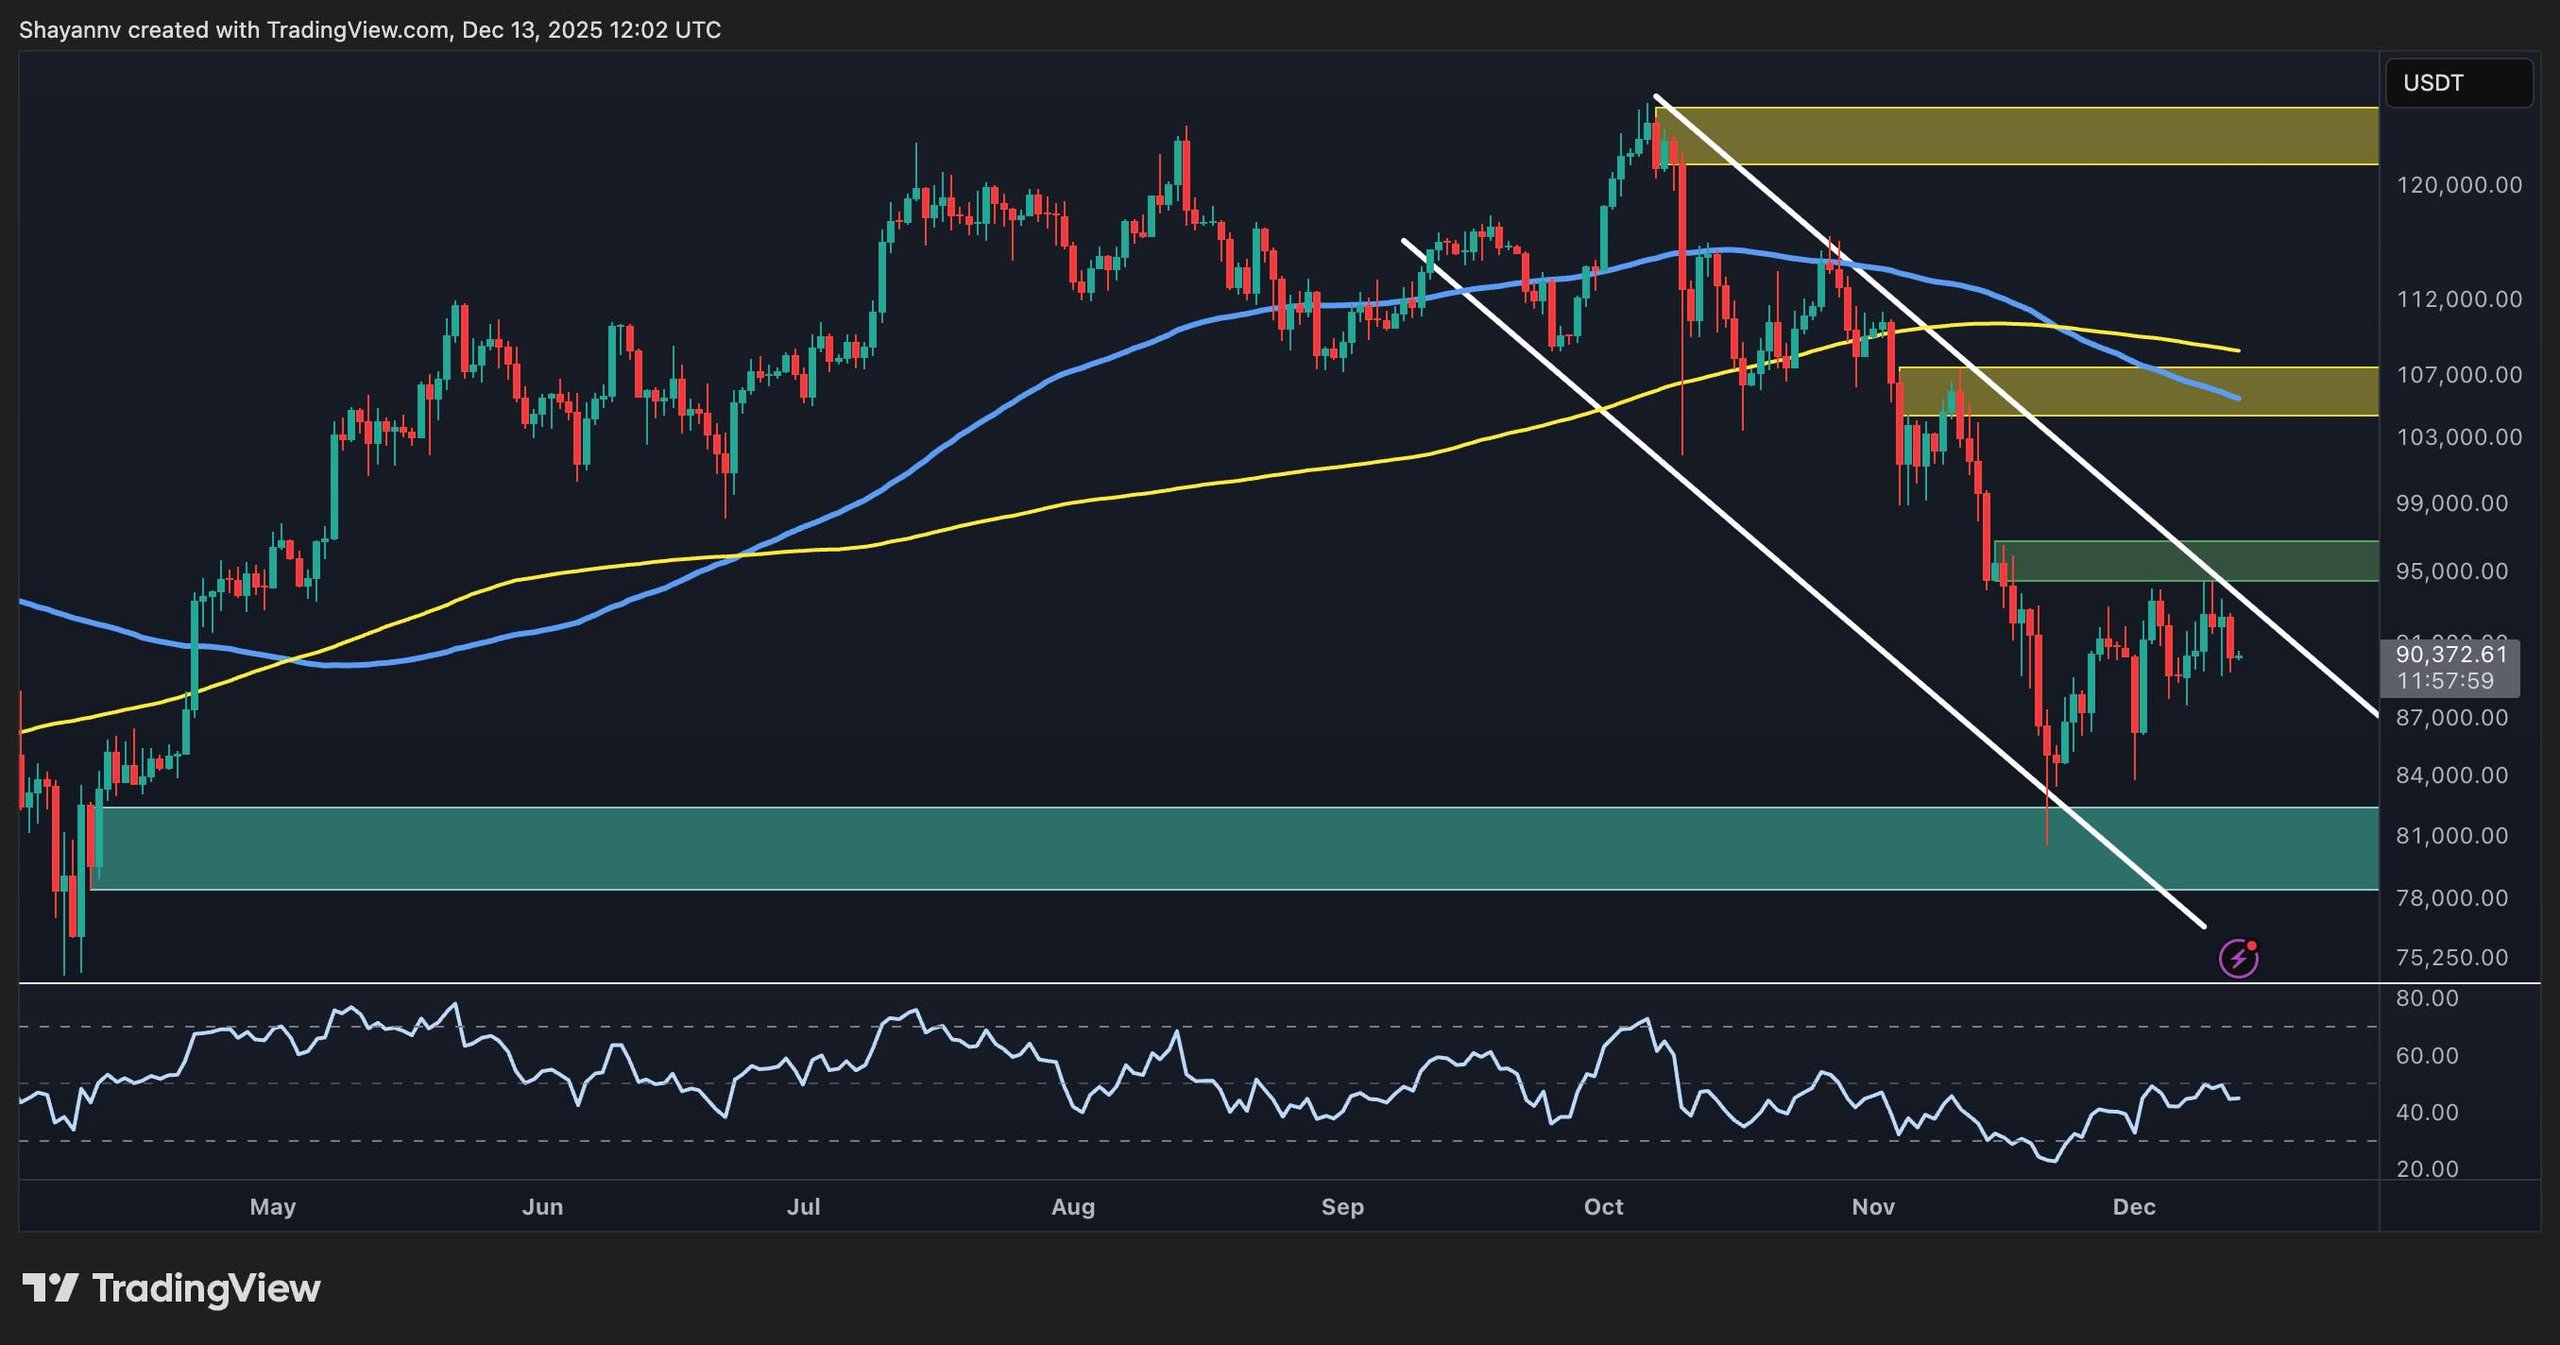
Task: Select the Dec label on the time axis
Action: 2135,1207
